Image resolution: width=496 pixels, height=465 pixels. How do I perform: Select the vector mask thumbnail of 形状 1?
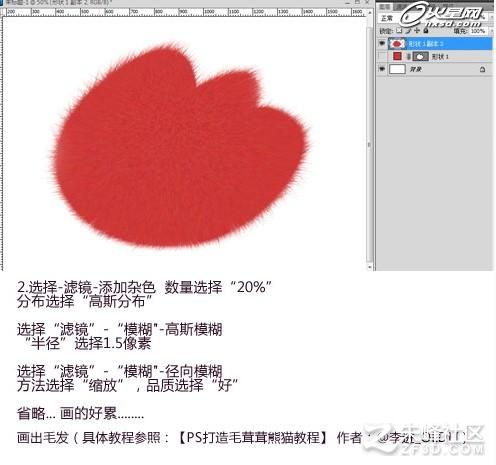(420, 57)
